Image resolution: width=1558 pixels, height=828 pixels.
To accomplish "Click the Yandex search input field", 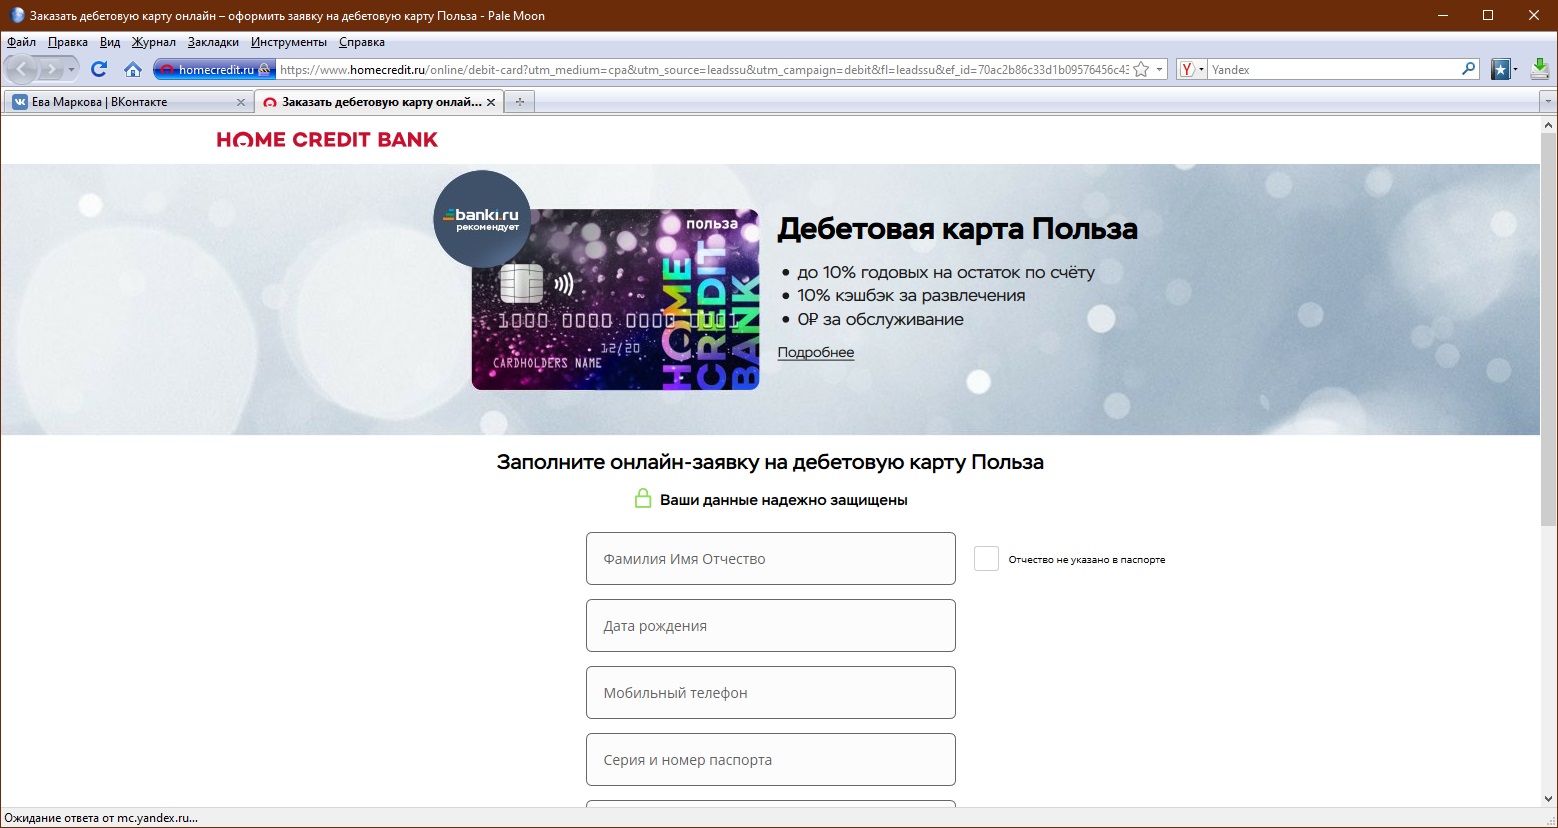I will pos(1333,70).
